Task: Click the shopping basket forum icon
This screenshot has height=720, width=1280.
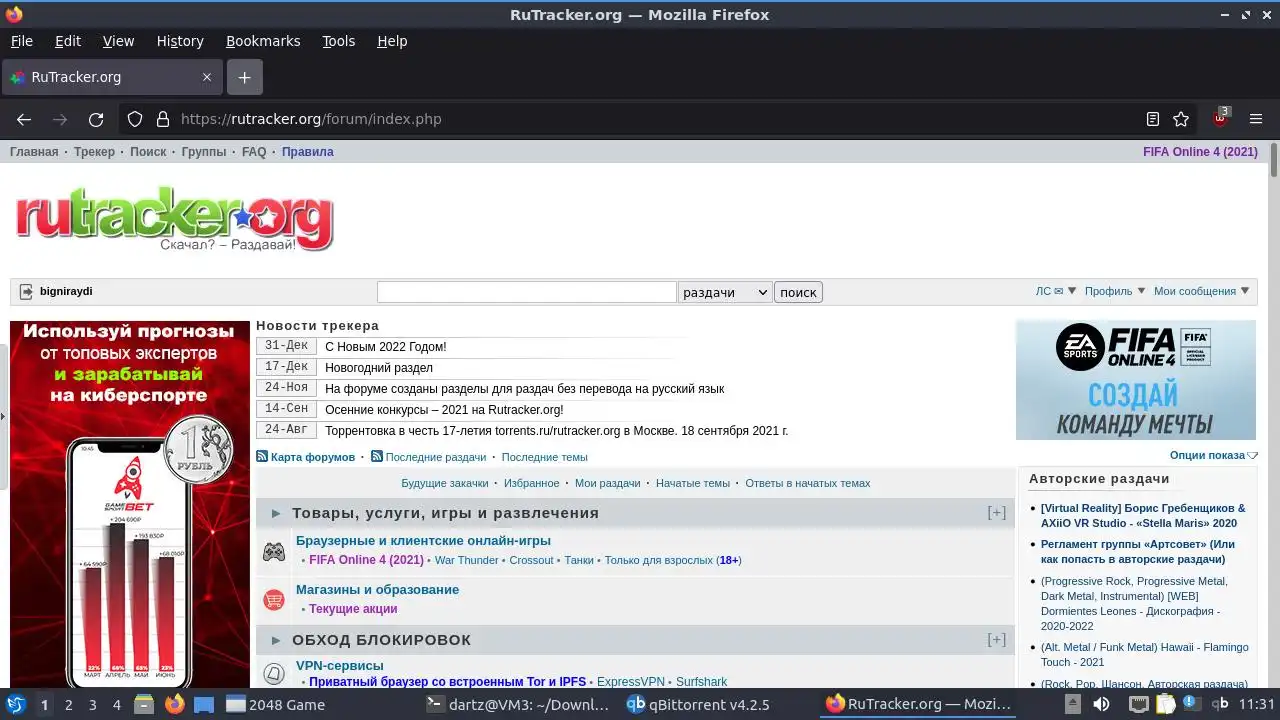Action: pyautogui.click(x=273, y=600)
